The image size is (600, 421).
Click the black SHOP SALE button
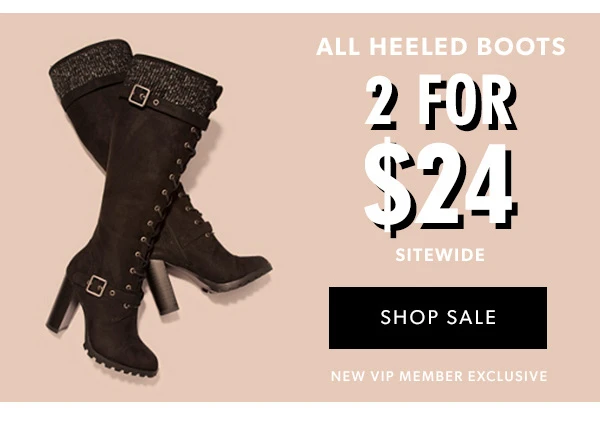[x=438, y=318]
